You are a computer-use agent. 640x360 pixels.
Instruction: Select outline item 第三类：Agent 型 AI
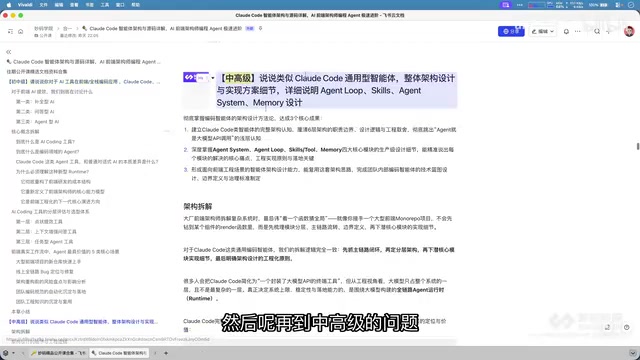[38, 122]
